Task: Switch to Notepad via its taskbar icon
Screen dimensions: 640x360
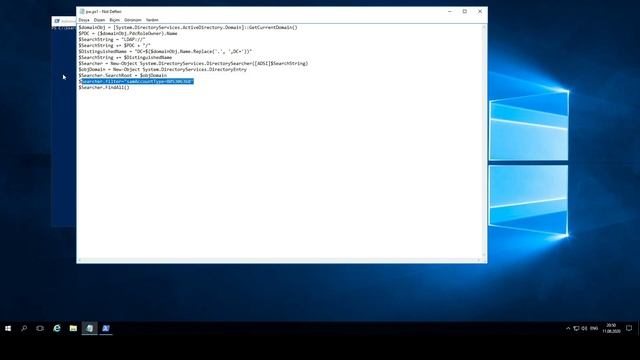Action: click(x=89, y=328)
